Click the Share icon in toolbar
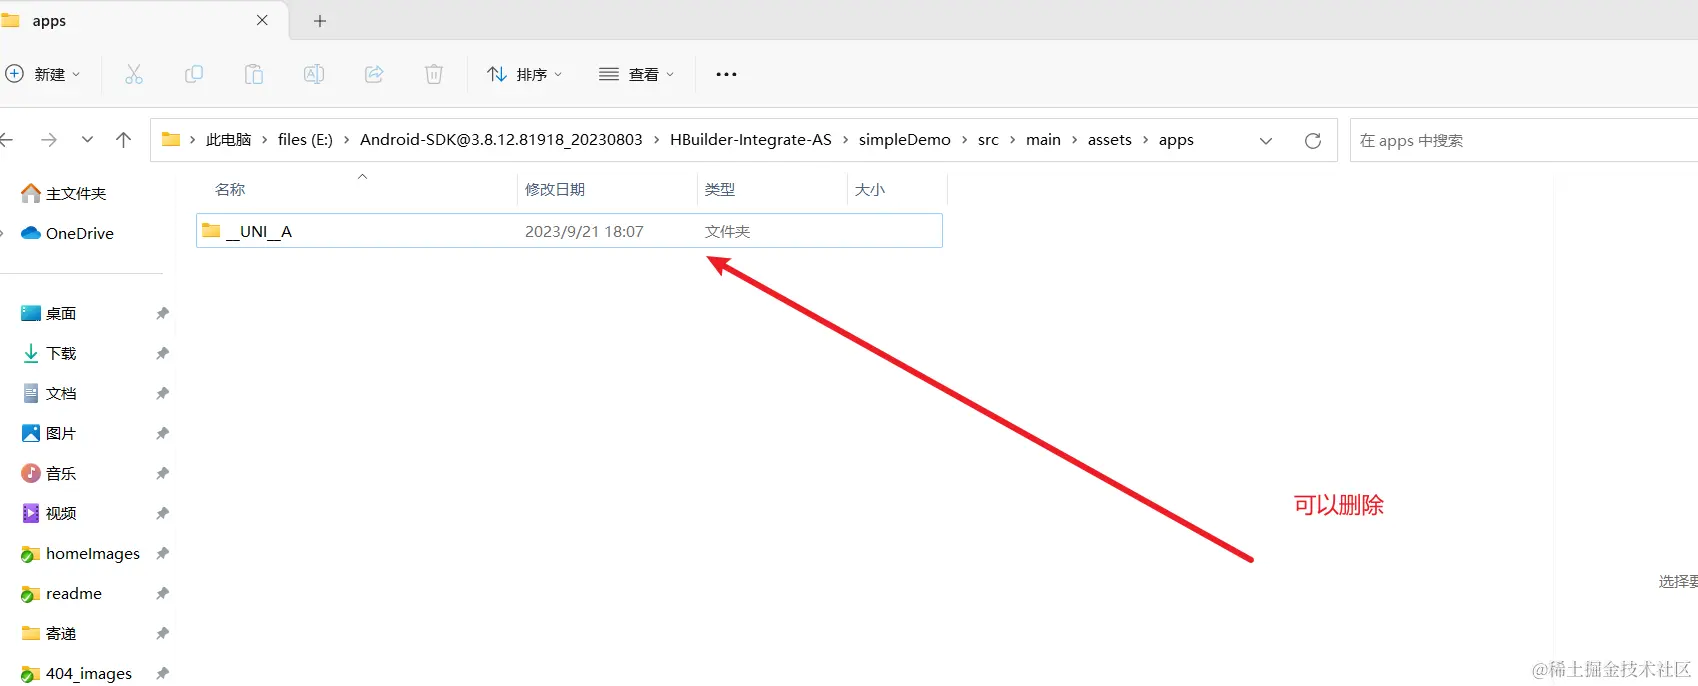1698x686 pixels. (x=374, y=74)
